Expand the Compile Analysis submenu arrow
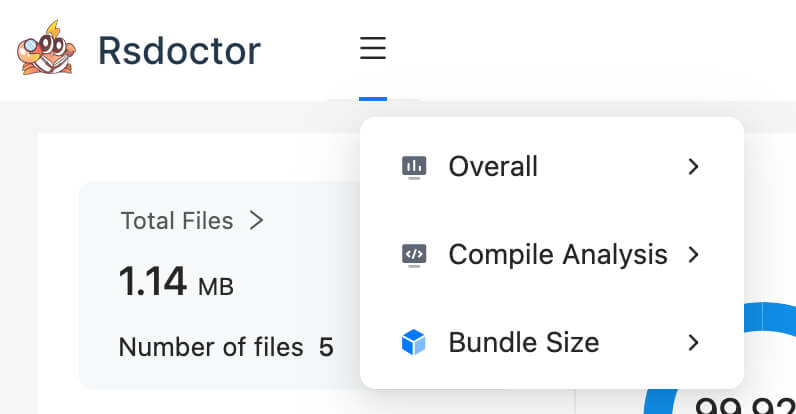Image resolution: width=796 pixels, height=414 pixels. point(693,254)
